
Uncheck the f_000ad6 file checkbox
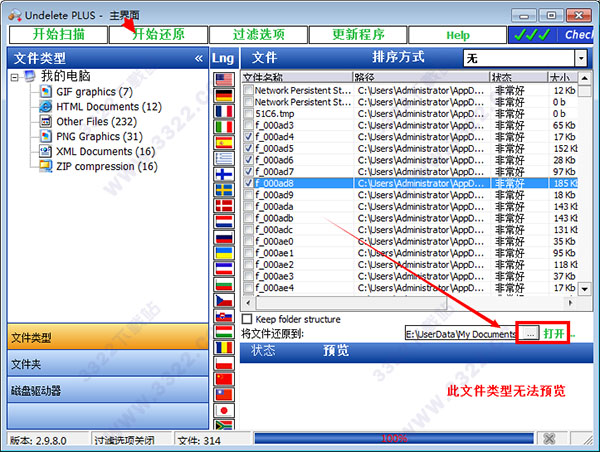tap(249, 160)
